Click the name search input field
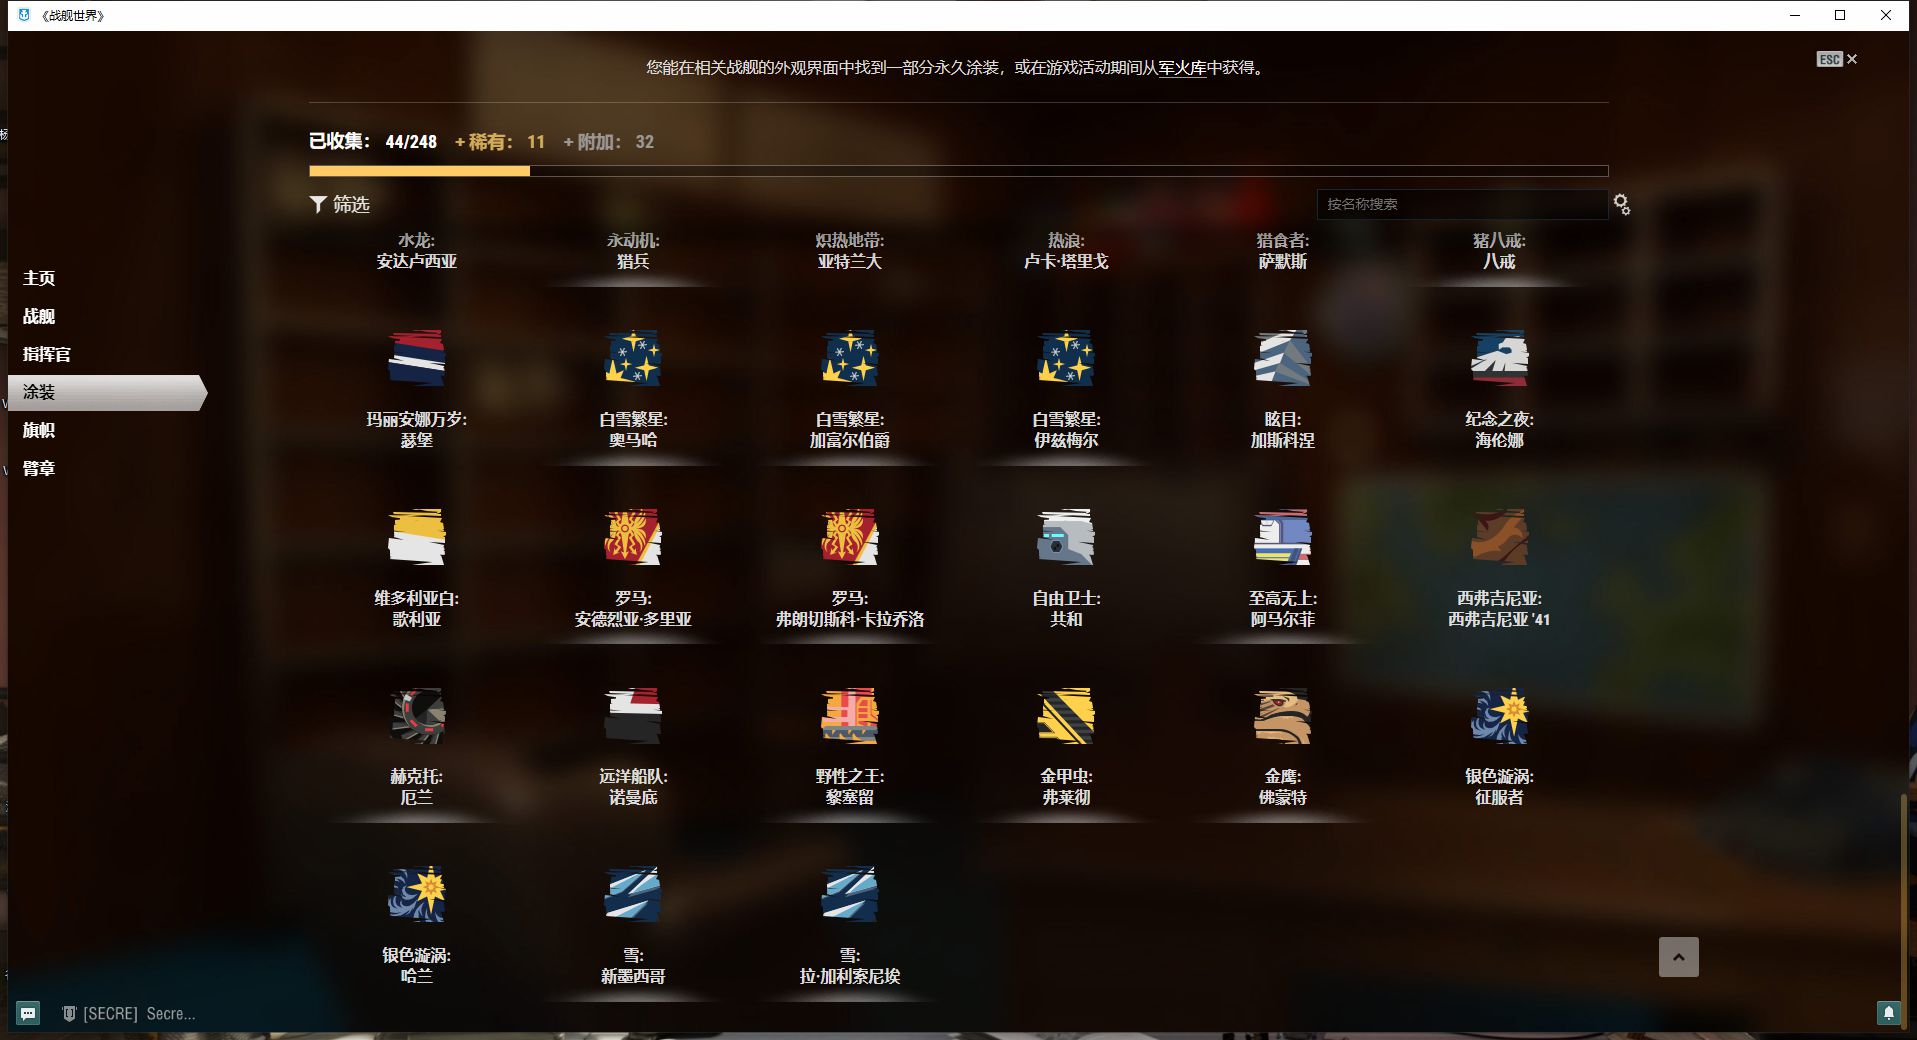This screenshot has height=1040, width=1917. pyautogui.click(x=1460, y=204)
